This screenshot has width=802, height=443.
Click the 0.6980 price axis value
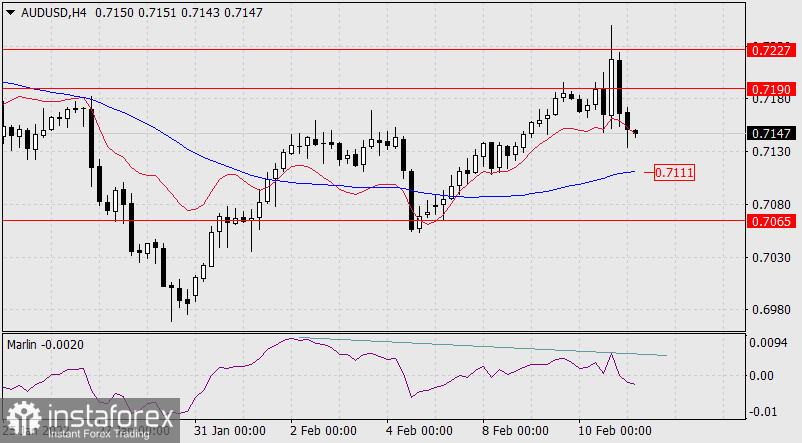coord(770,310)
